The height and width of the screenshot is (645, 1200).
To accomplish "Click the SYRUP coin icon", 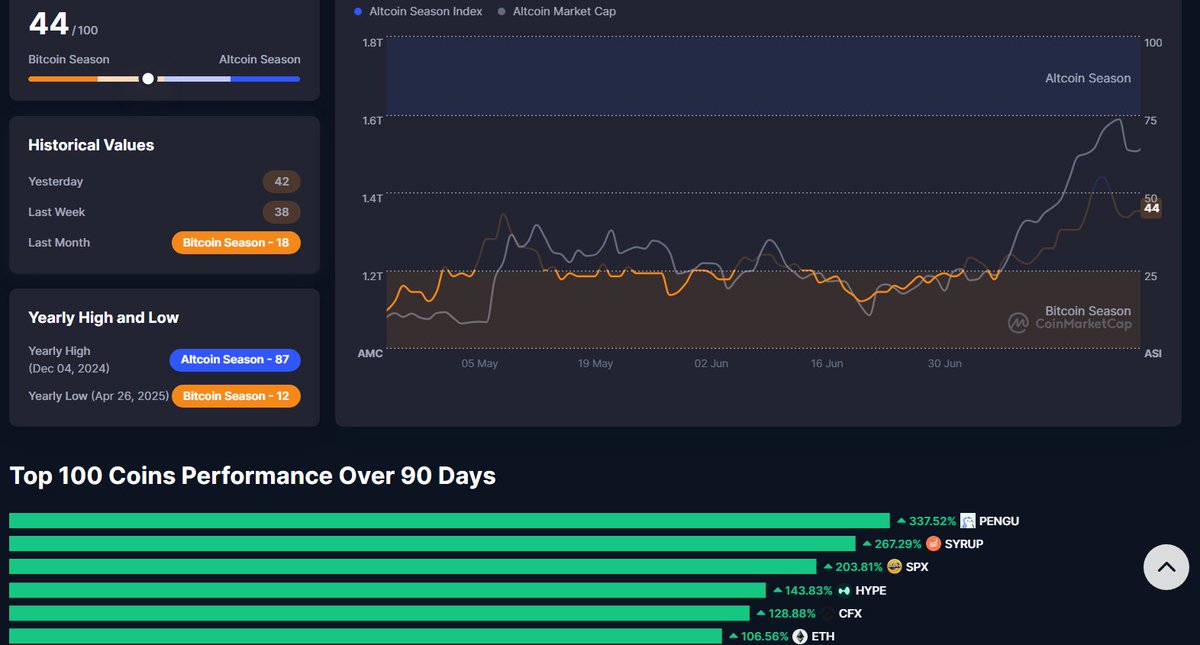I will click(x=933, y=544).
